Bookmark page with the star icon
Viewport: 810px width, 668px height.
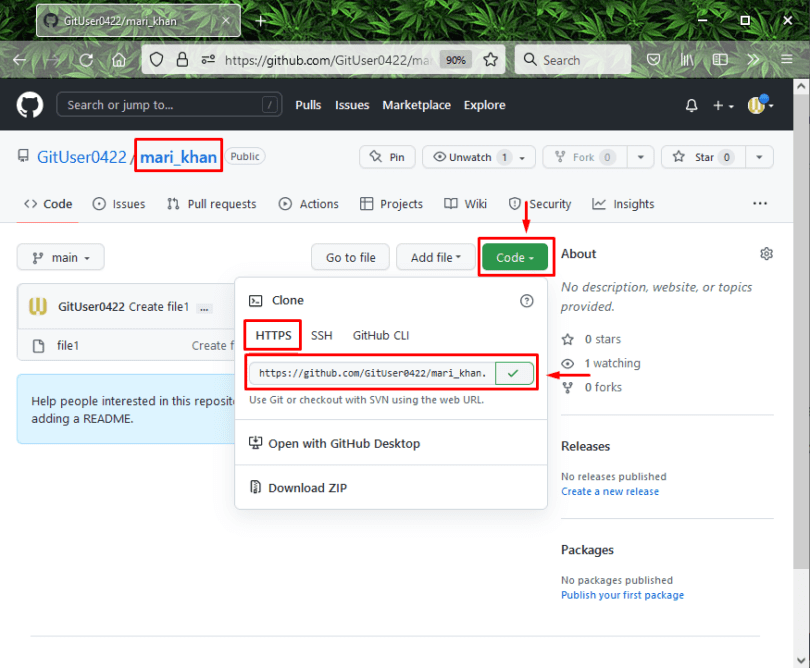490,60
